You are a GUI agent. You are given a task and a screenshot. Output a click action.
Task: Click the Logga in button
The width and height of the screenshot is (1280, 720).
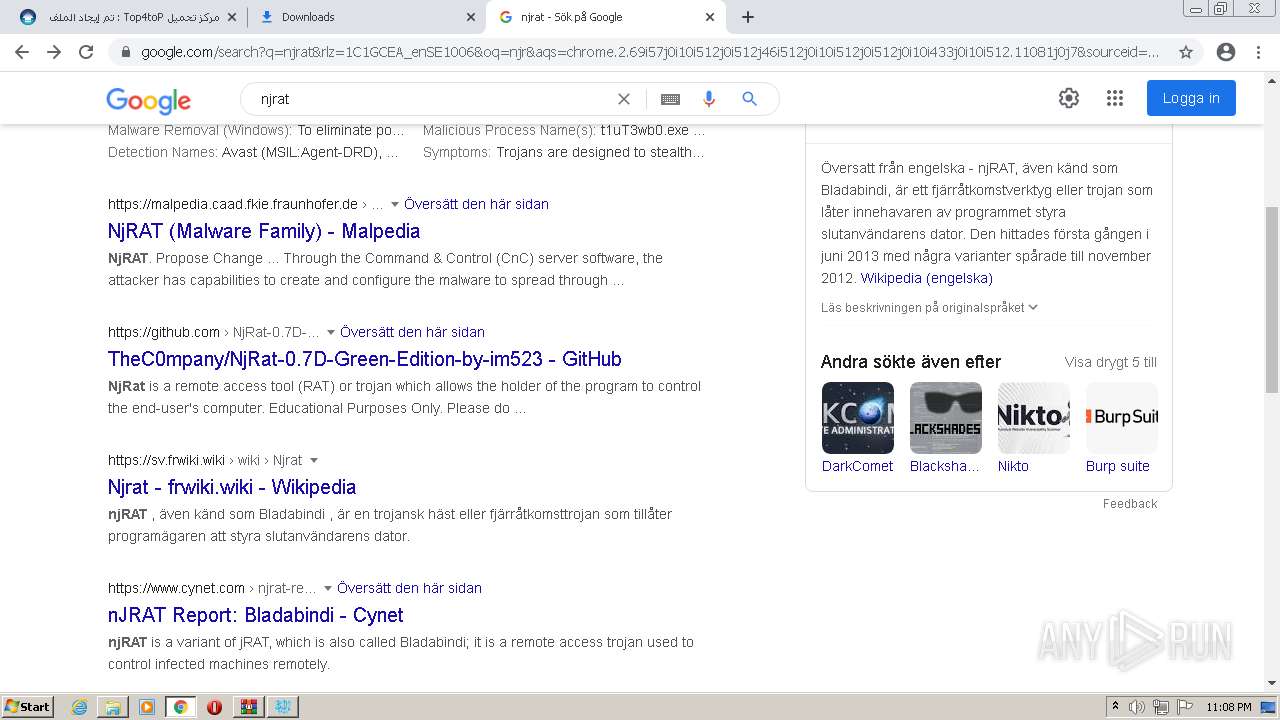(1191, 98)
